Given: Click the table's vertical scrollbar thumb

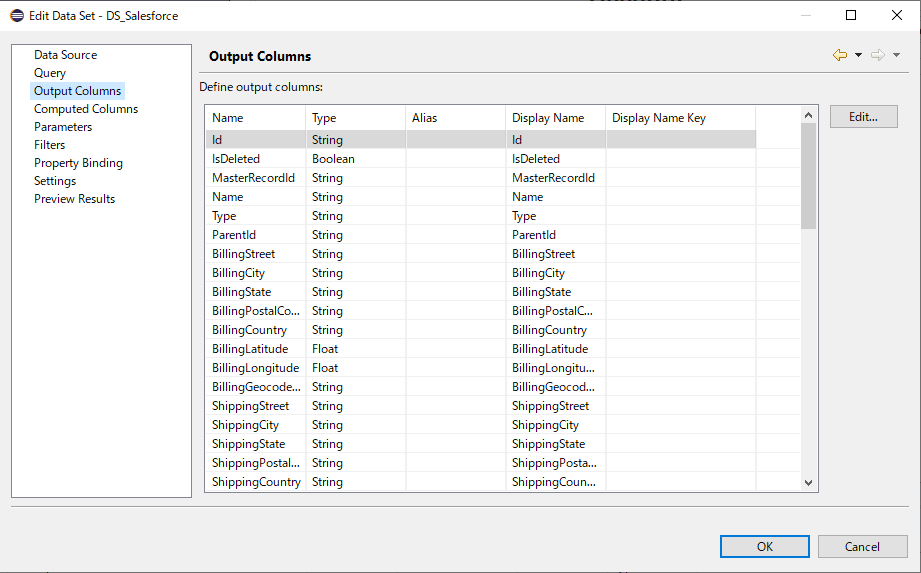Looking at the screenshot, I should pyautogui.click(x=808, y=175).
